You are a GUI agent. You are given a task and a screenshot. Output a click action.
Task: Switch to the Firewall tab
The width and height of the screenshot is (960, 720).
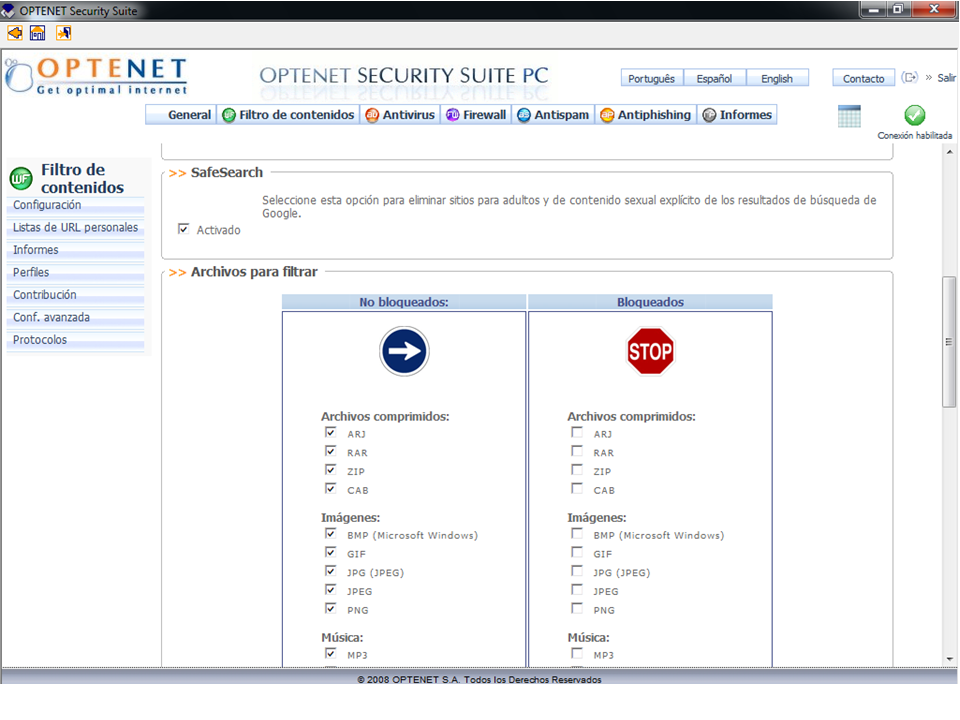[476, 115]
